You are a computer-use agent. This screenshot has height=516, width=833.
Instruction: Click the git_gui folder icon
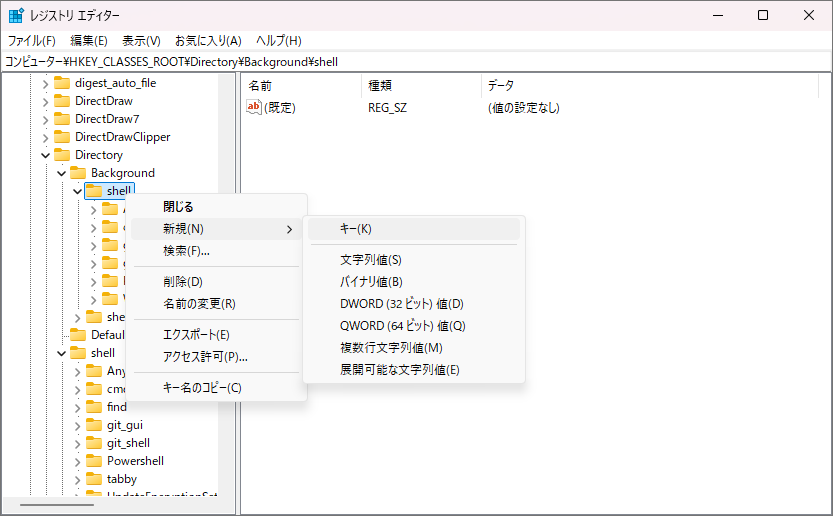point(94,425)
